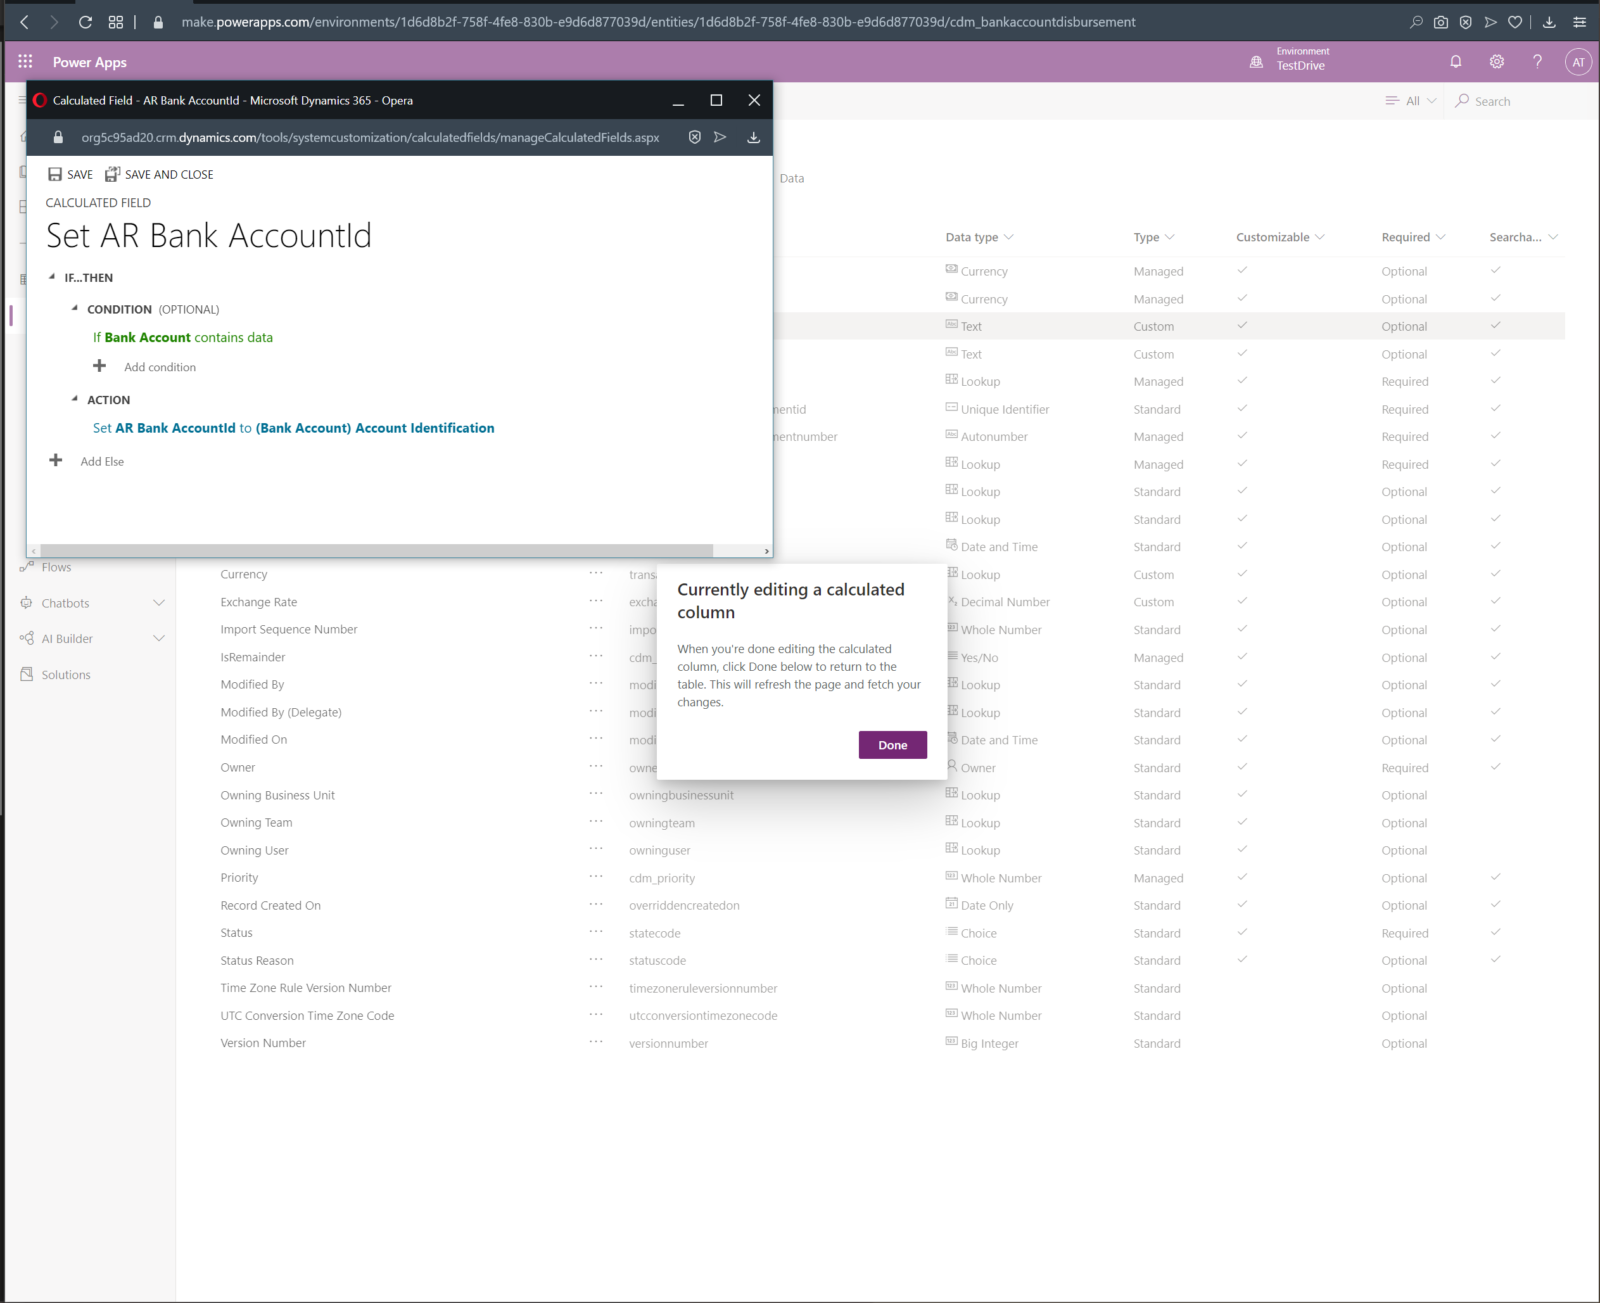
Task: Click the plus icon beside Add Else
Action: (x=56, y=460)
